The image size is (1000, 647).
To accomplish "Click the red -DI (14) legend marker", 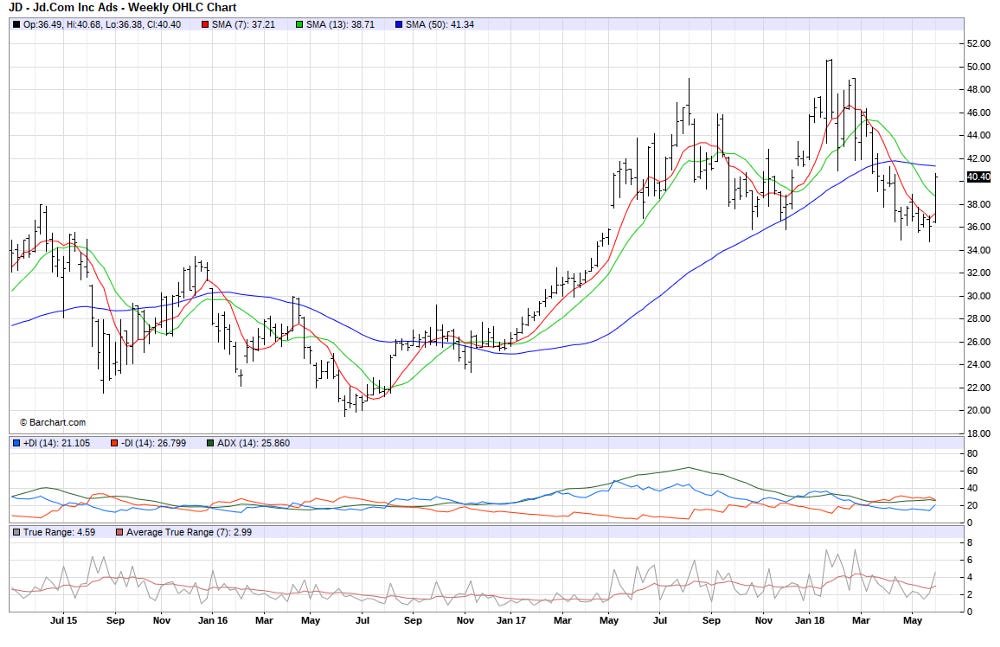I will [114, 442].
